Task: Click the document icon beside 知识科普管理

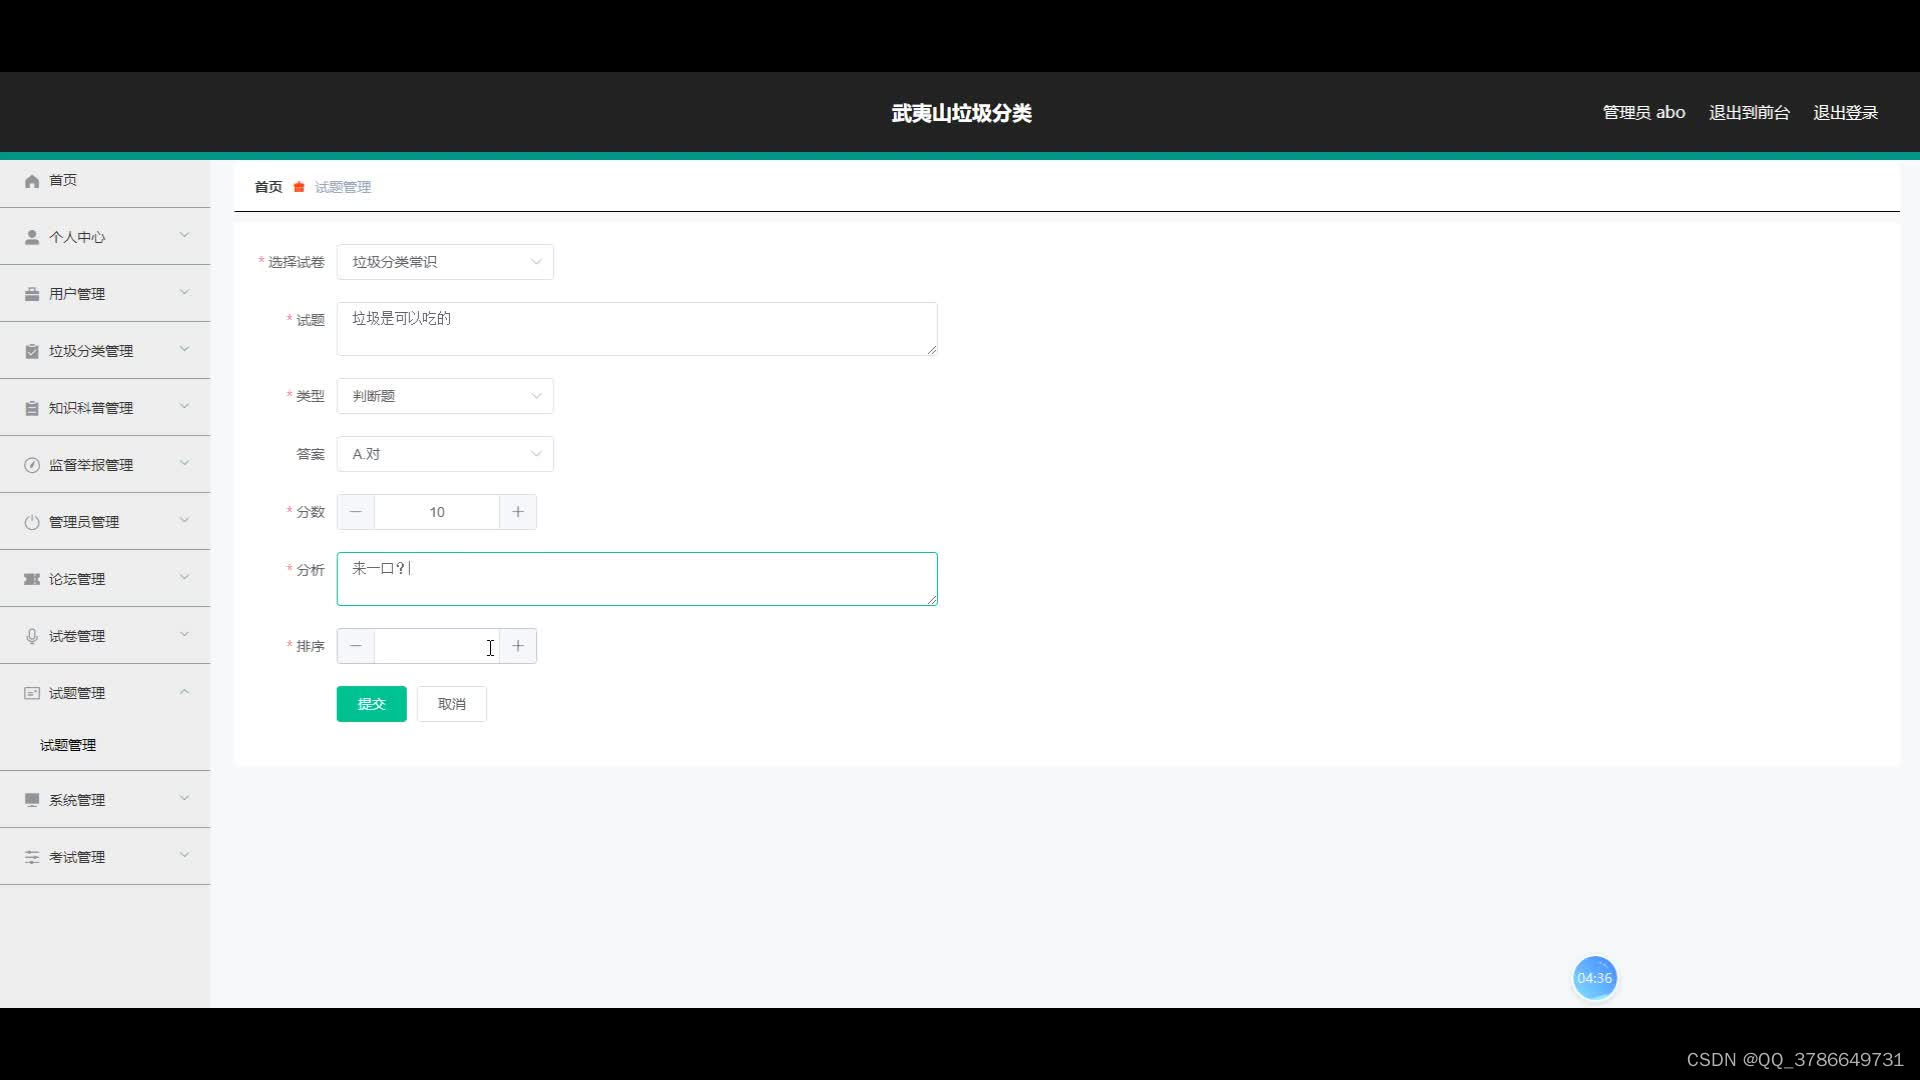Action: point(32,409)
